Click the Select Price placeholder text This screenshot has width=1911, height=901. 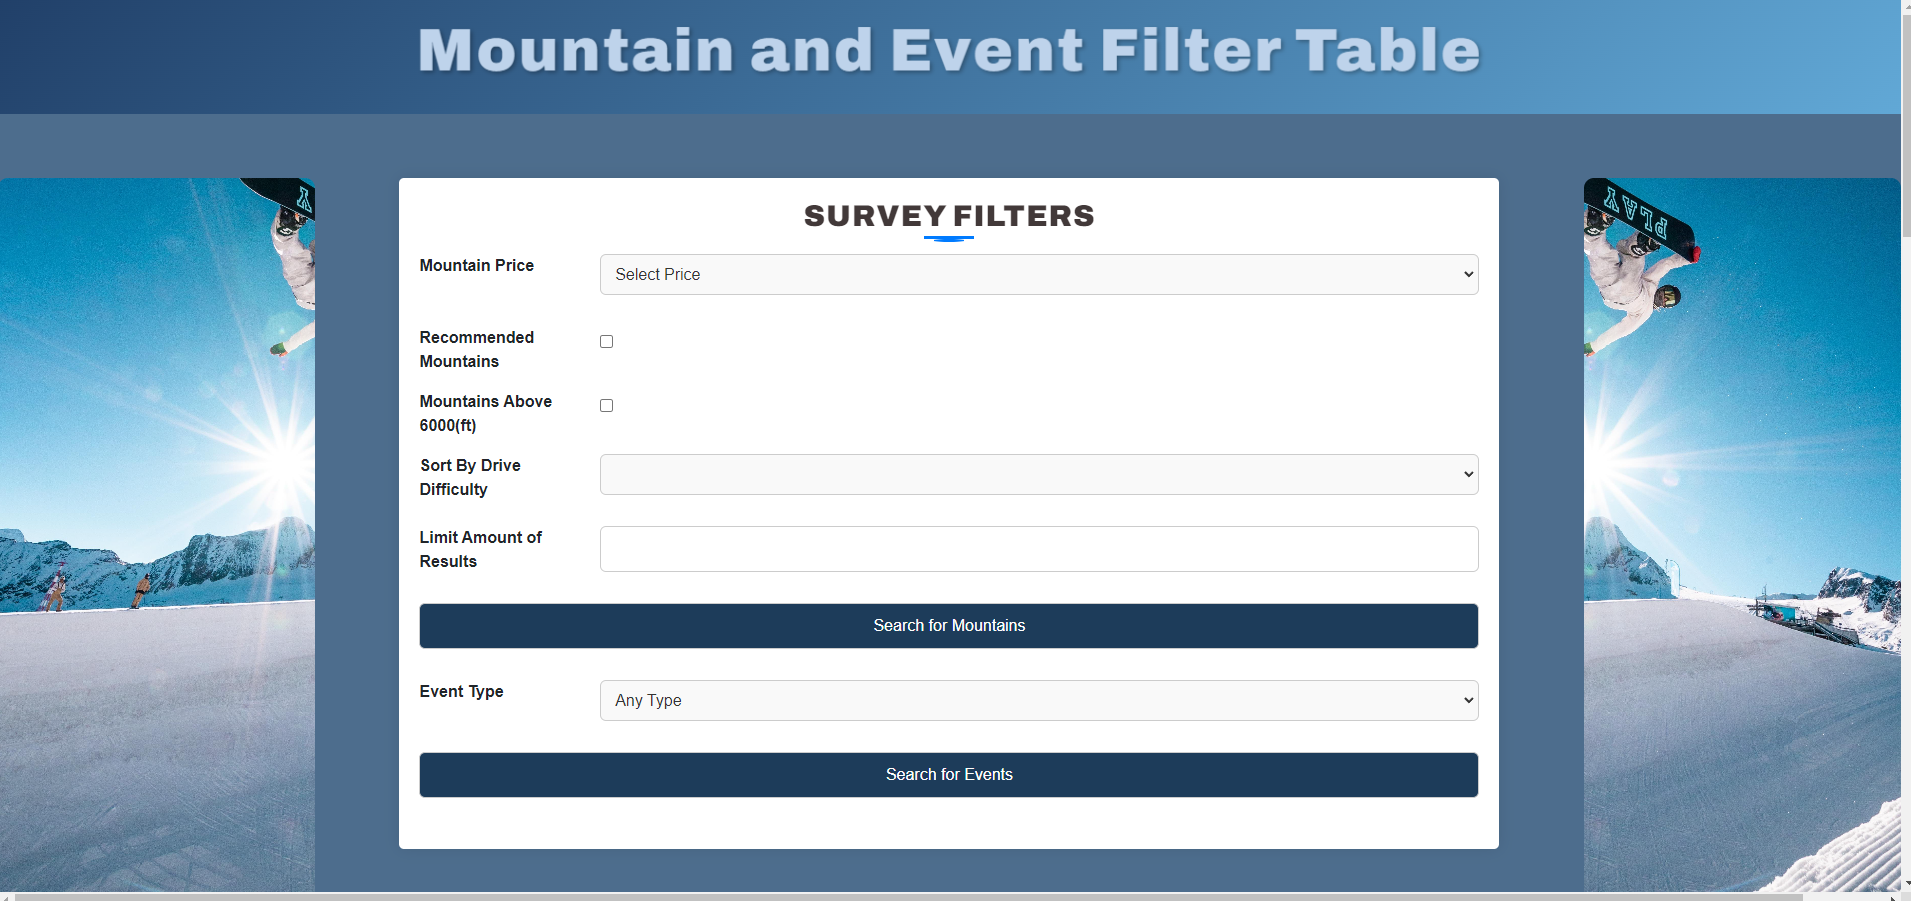(x=658, y=274)
